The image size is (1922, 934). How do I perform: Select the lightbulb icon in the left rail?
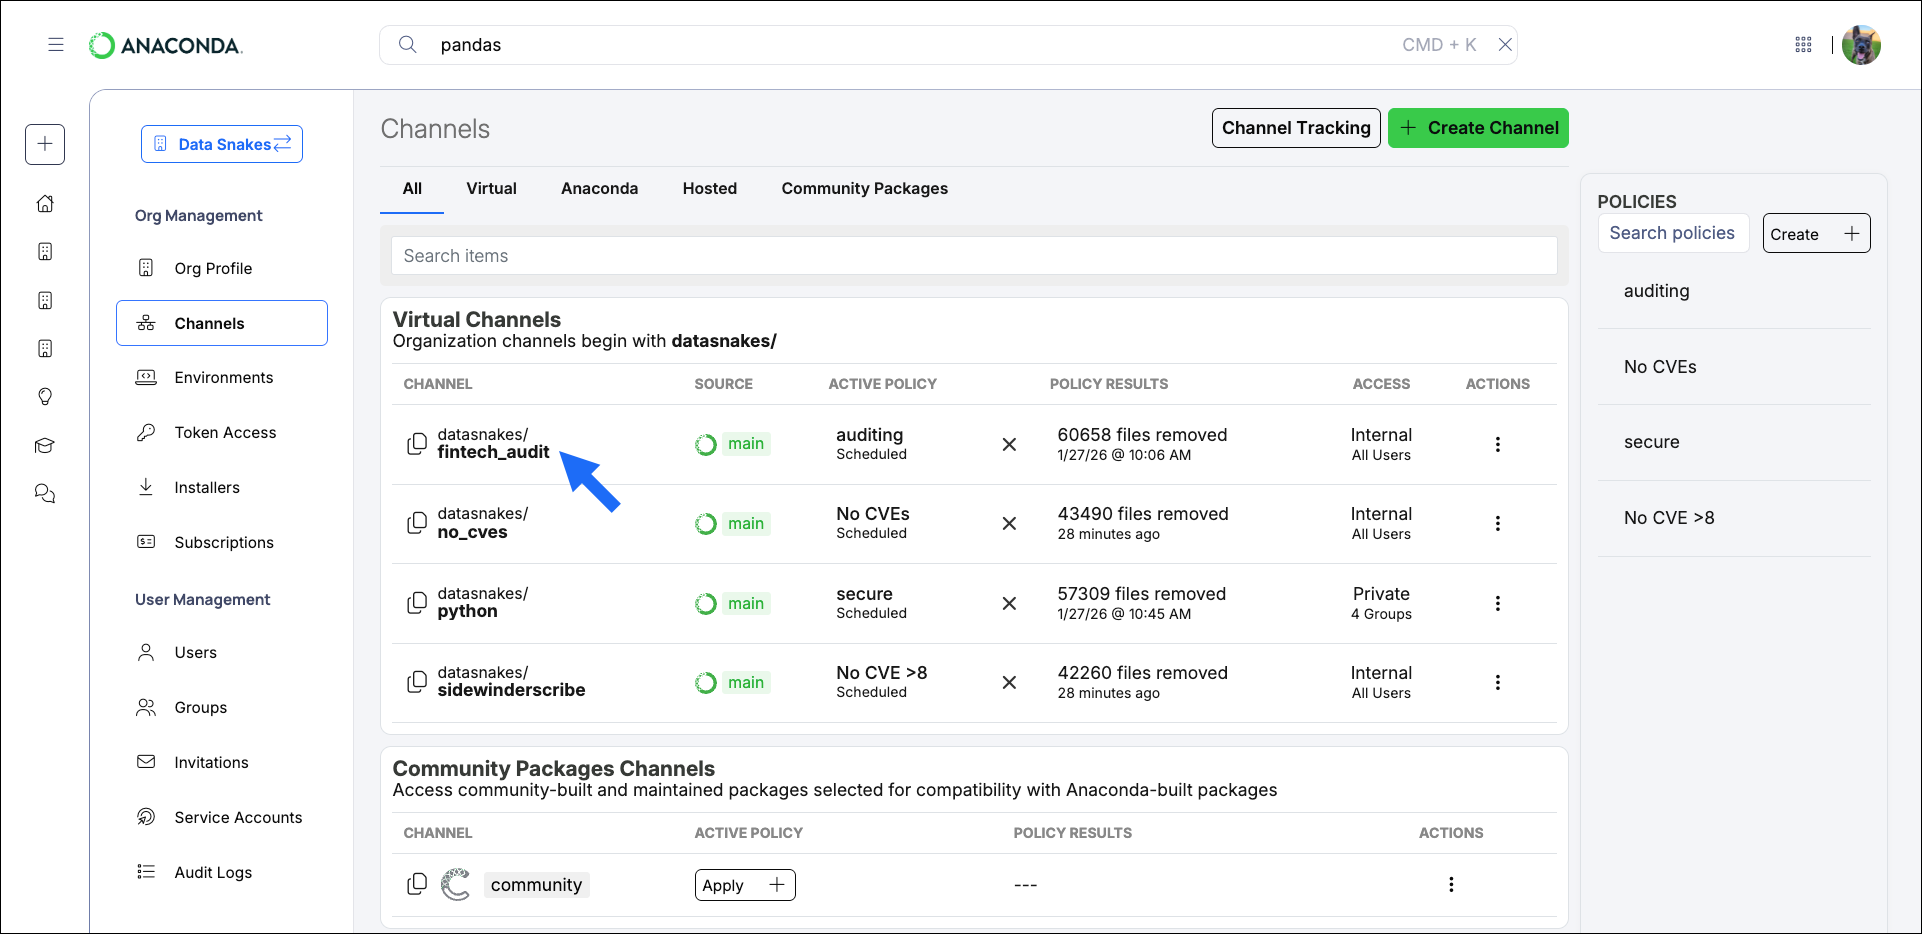tap(45, 396)
